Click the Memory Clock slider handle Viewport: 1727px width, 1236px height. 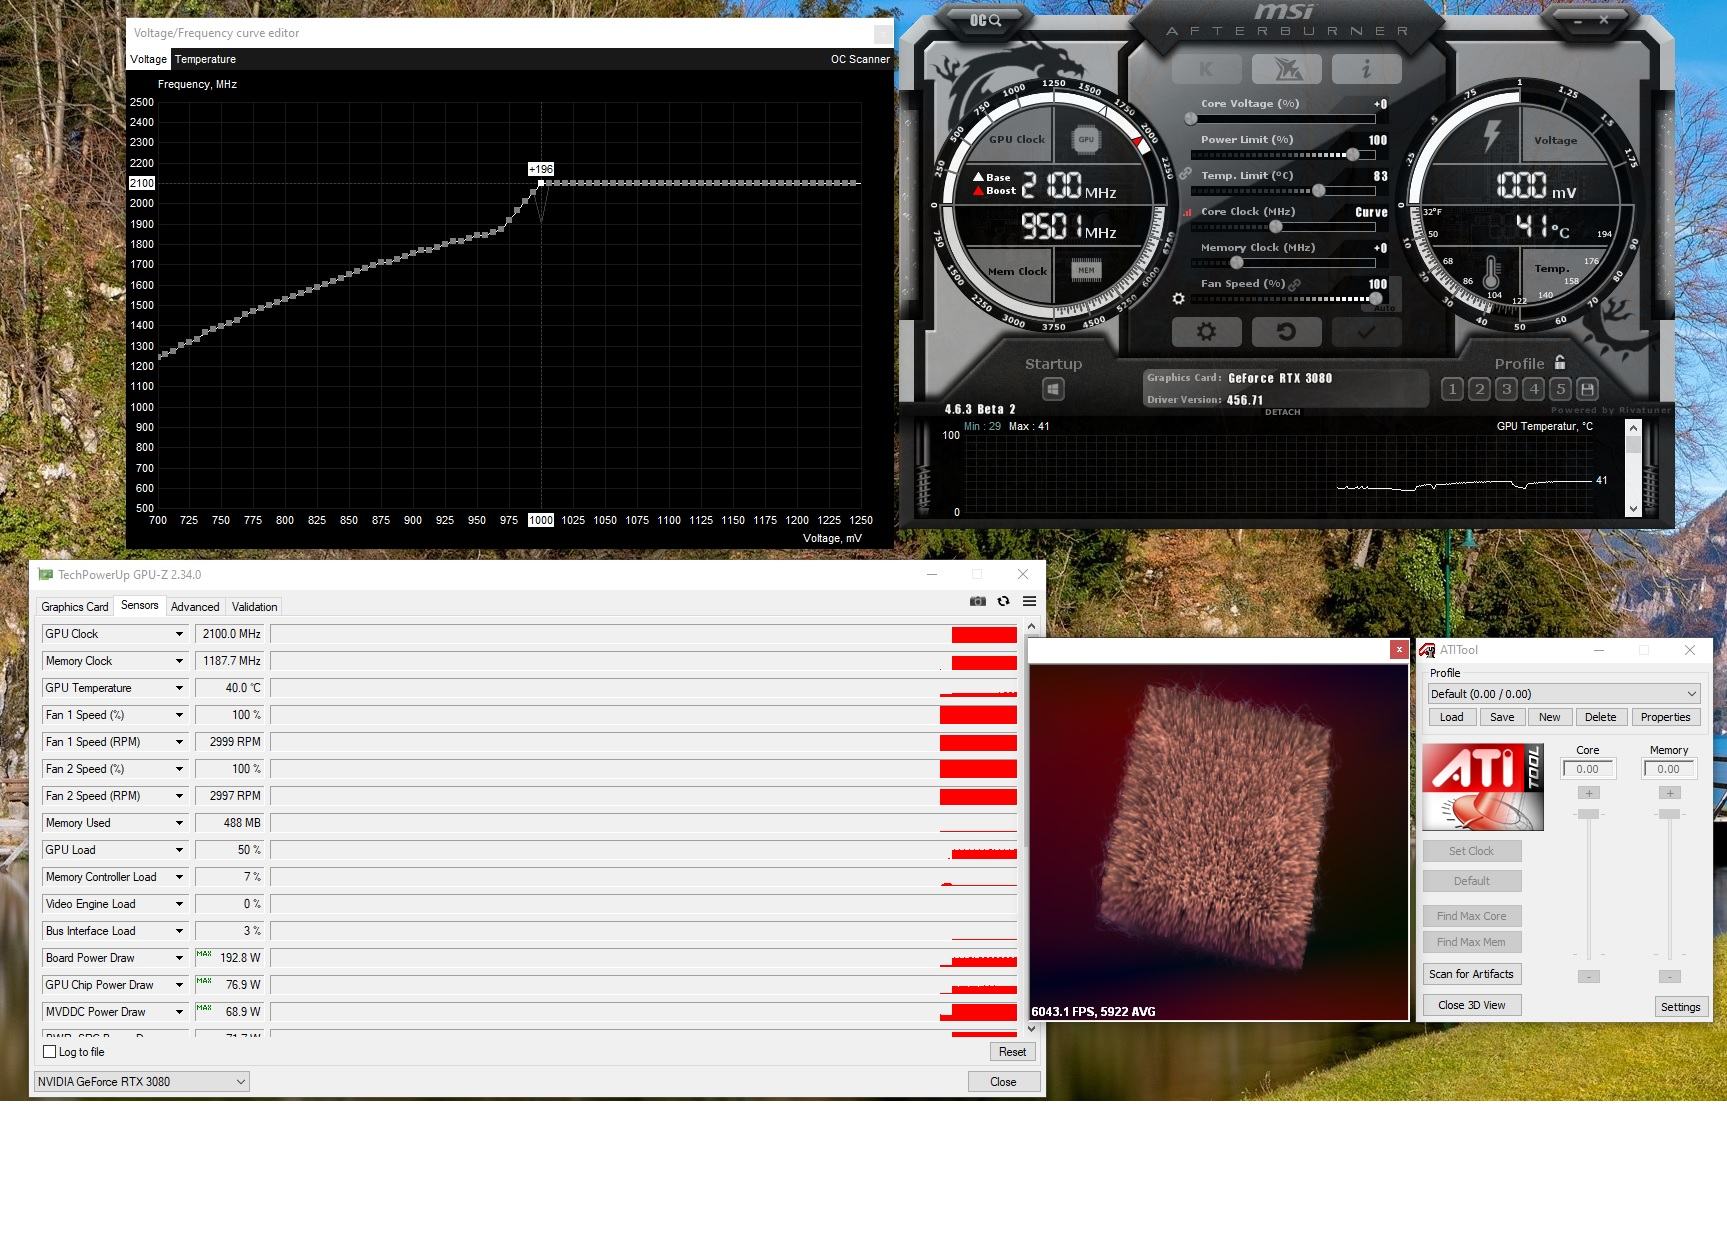[1237, 263]
